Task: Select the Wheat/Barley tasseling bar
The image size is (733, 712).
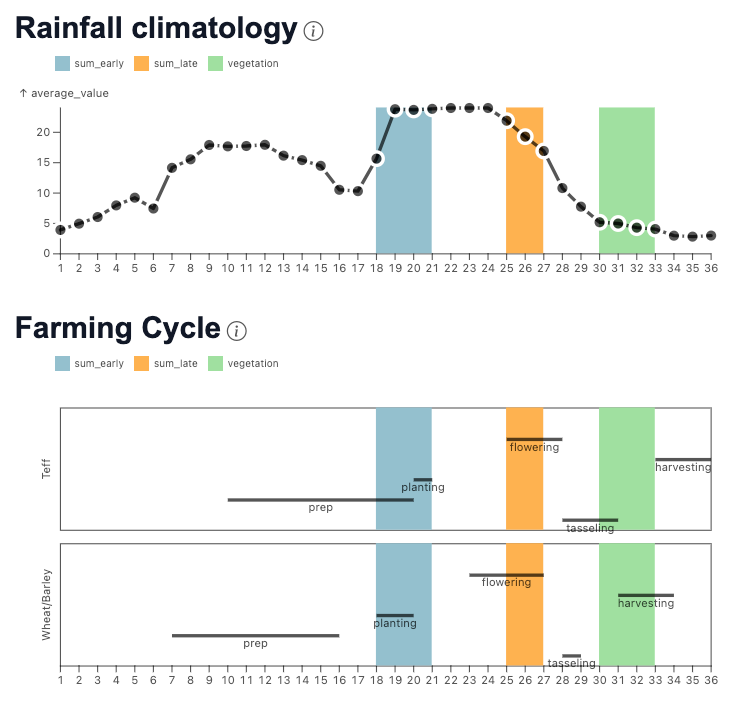Action: 571,656
